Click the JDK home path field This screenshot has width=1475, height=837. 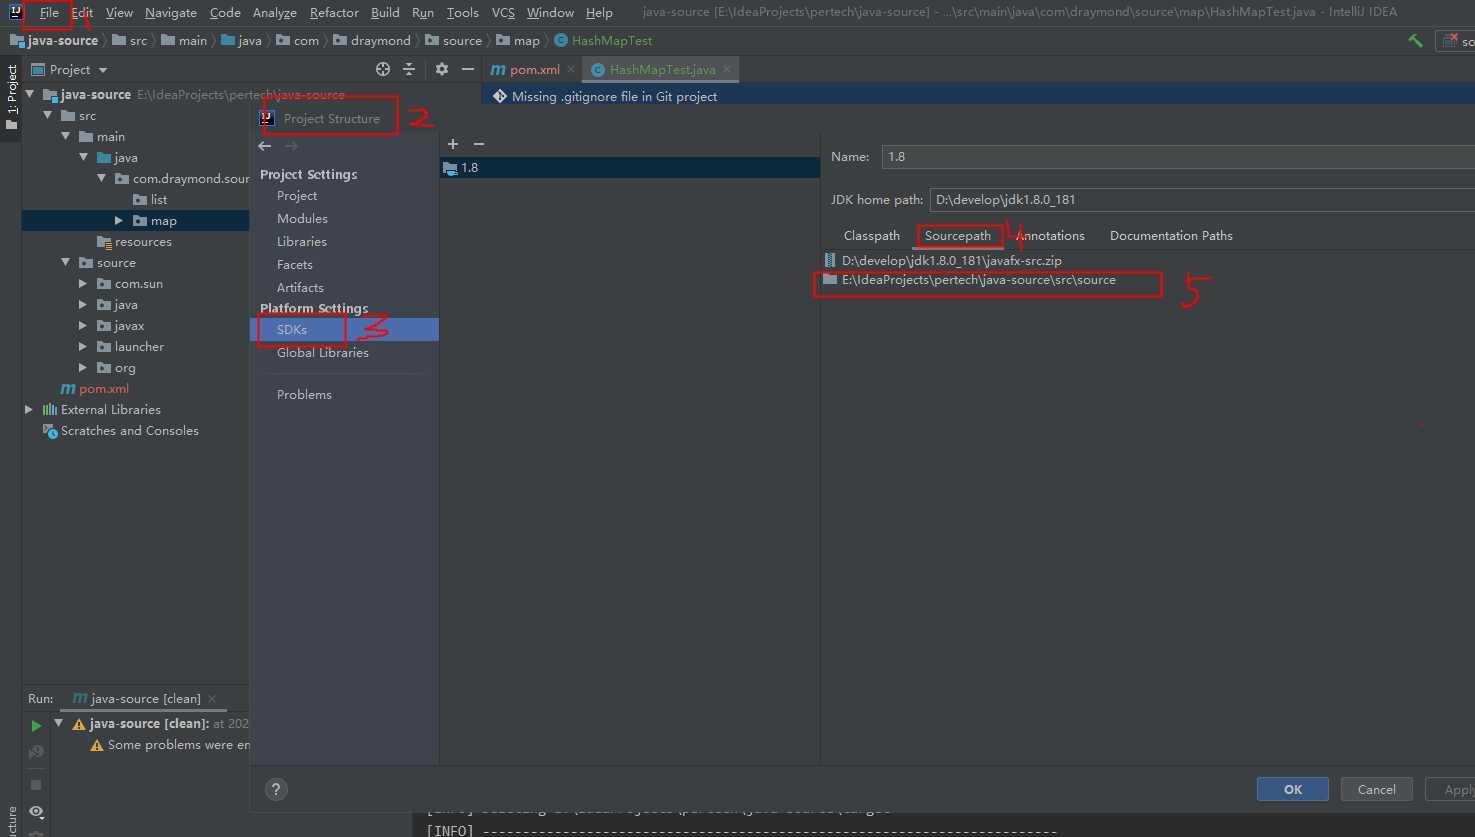point(1202,200)
